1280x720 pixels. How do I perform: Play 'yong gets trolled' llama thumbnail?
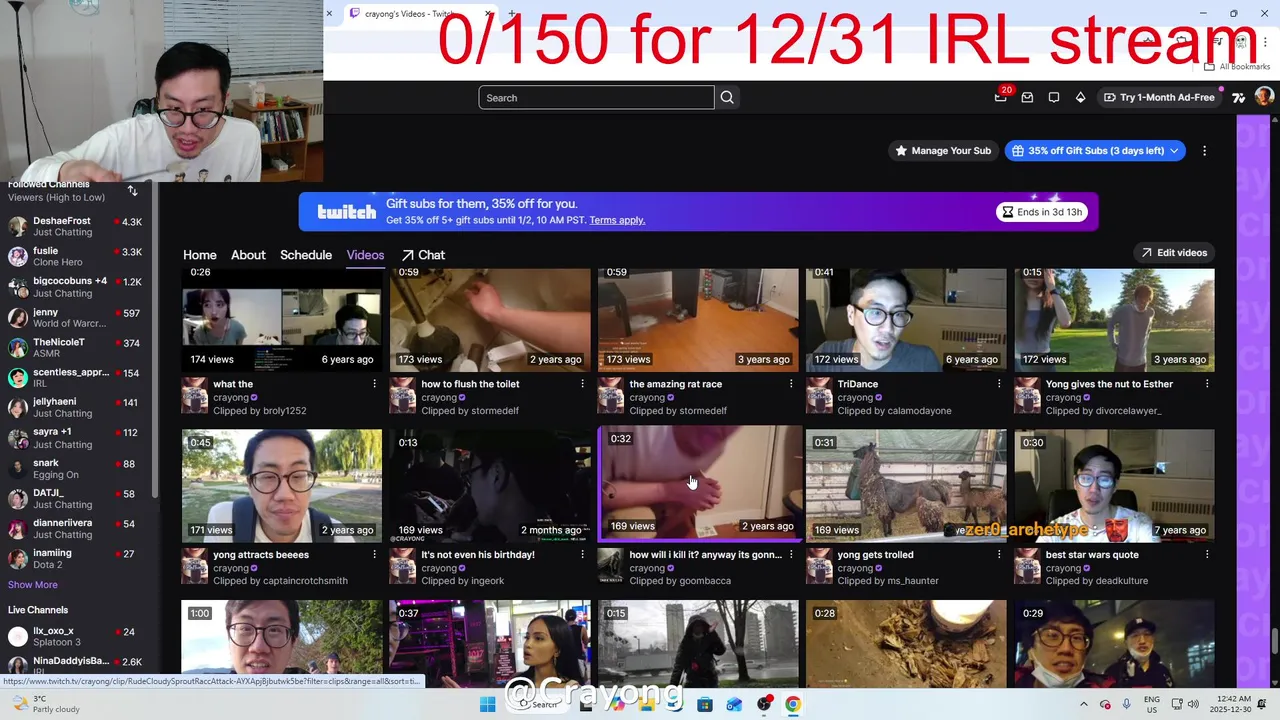(x=906, y=486)
